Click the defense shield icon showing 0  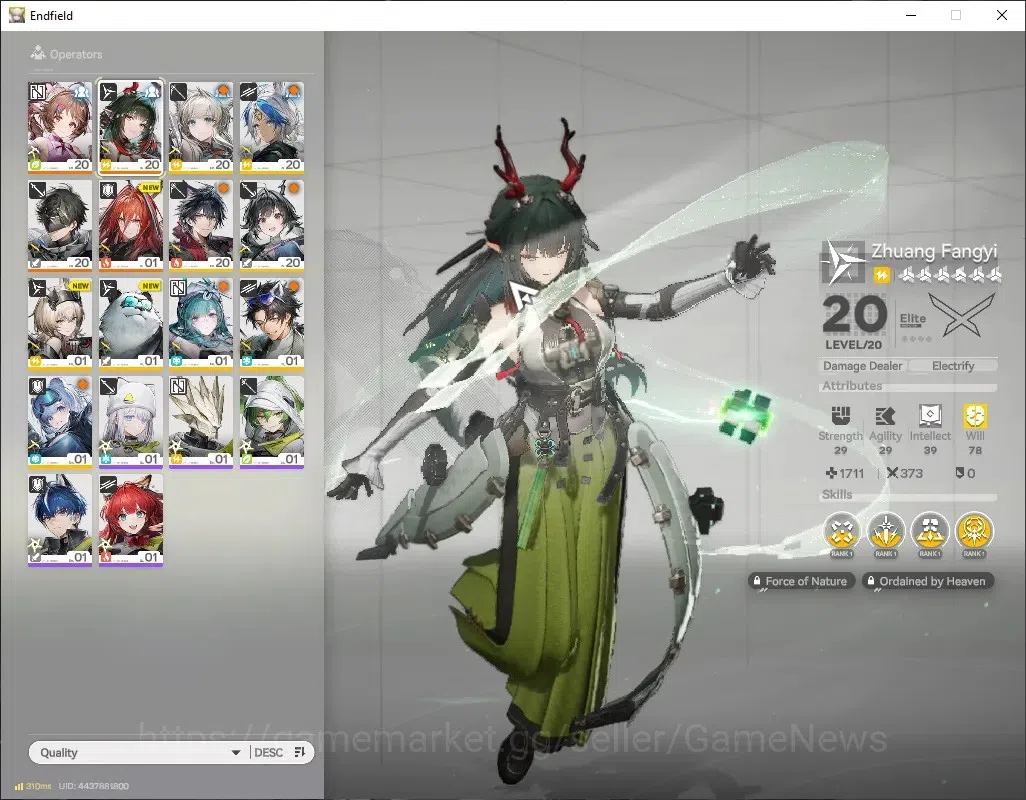click(x=959, y=472)
